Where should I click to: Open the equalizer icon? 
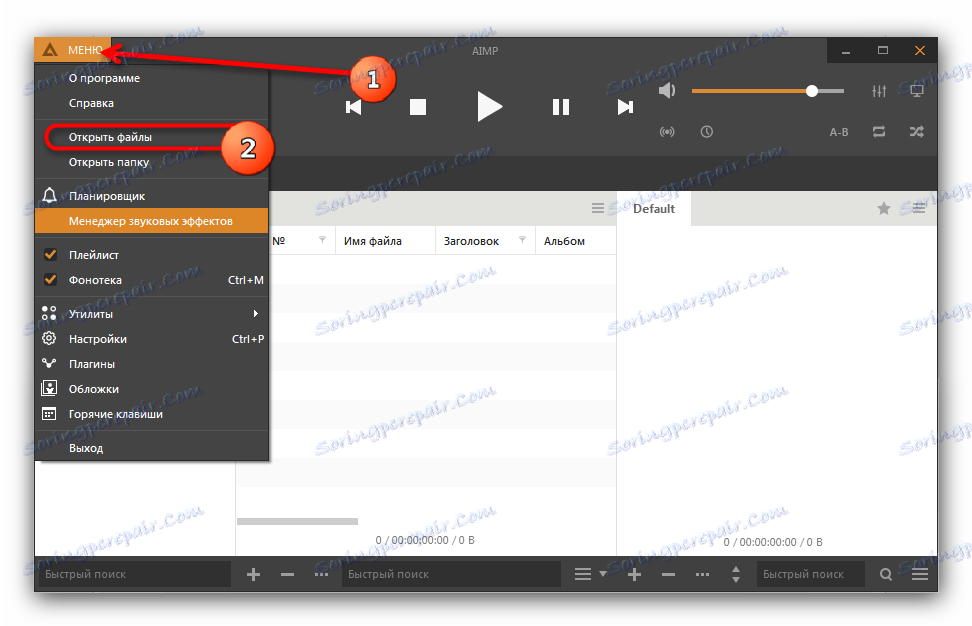(x=879, y=91)
